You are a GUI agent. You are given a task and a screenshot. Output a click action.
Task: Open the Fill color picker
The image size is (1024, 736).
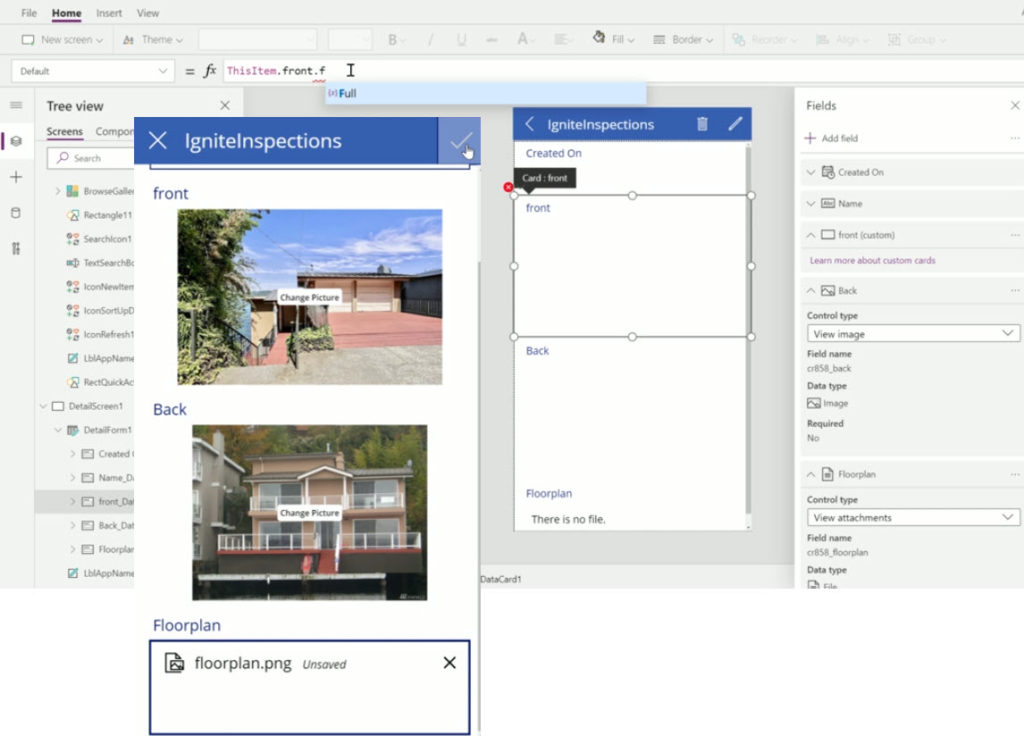pyautogui.click(x=613, y=39)
